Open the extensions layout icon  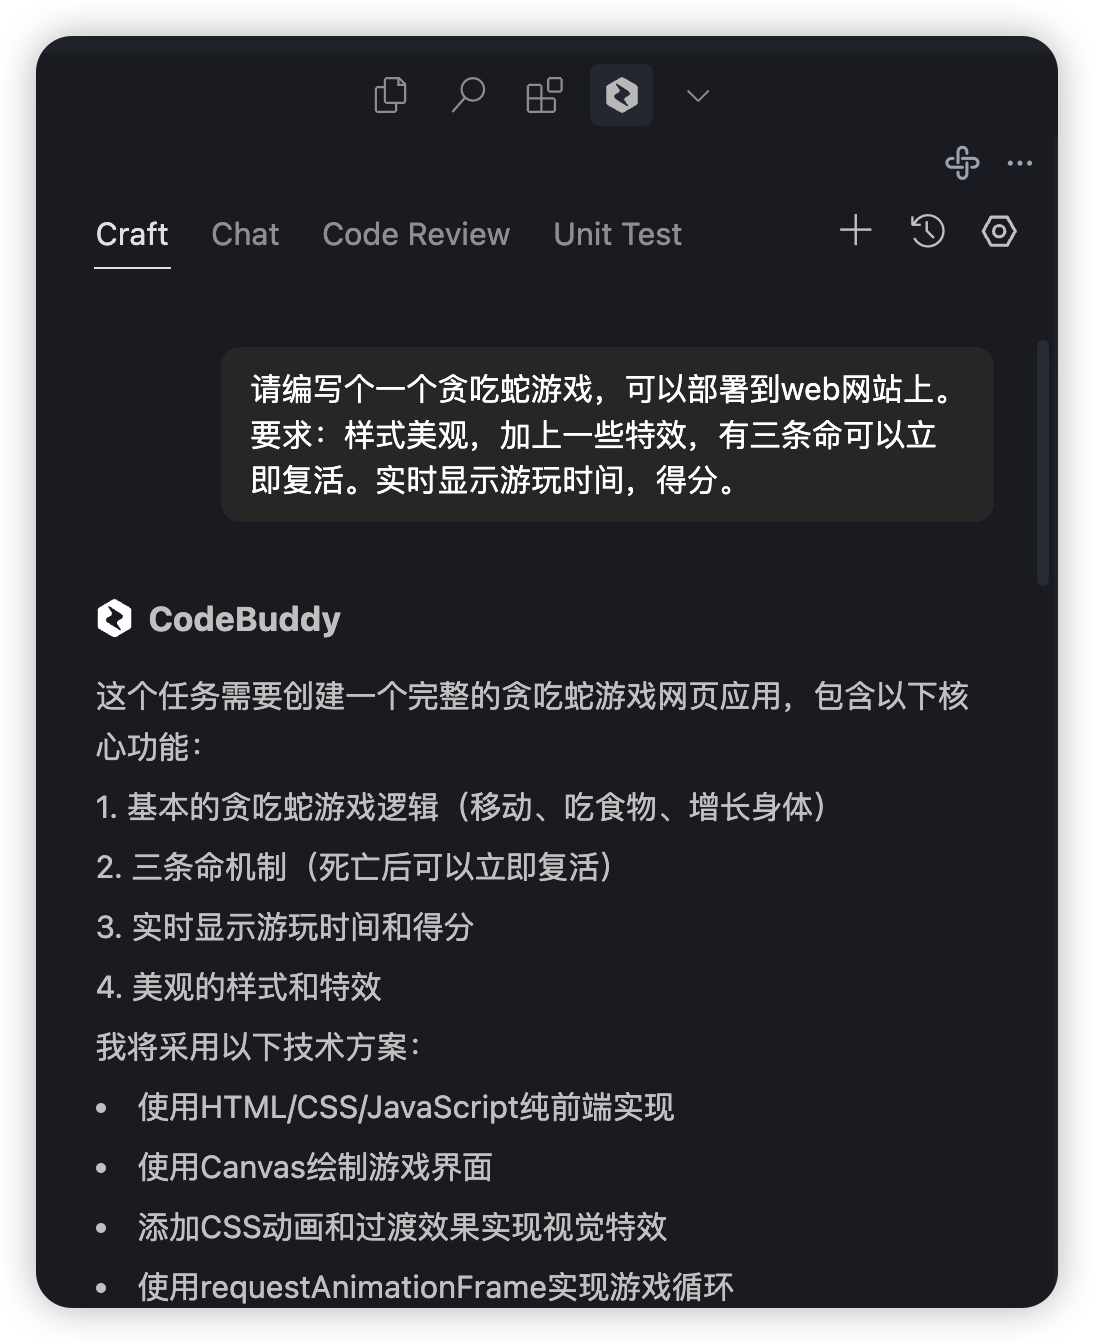click(543, 95)
